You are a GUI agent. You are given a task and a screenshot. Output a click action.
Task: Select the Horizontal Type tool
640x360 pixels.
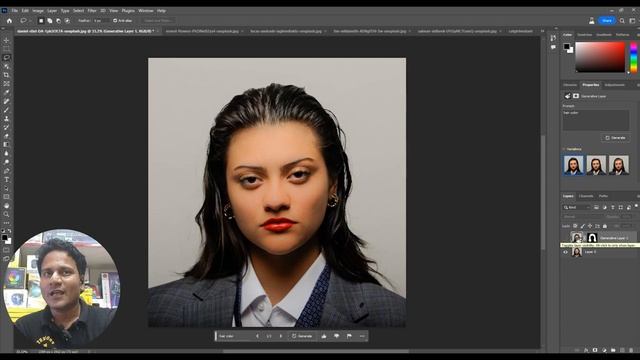[6, 180]
